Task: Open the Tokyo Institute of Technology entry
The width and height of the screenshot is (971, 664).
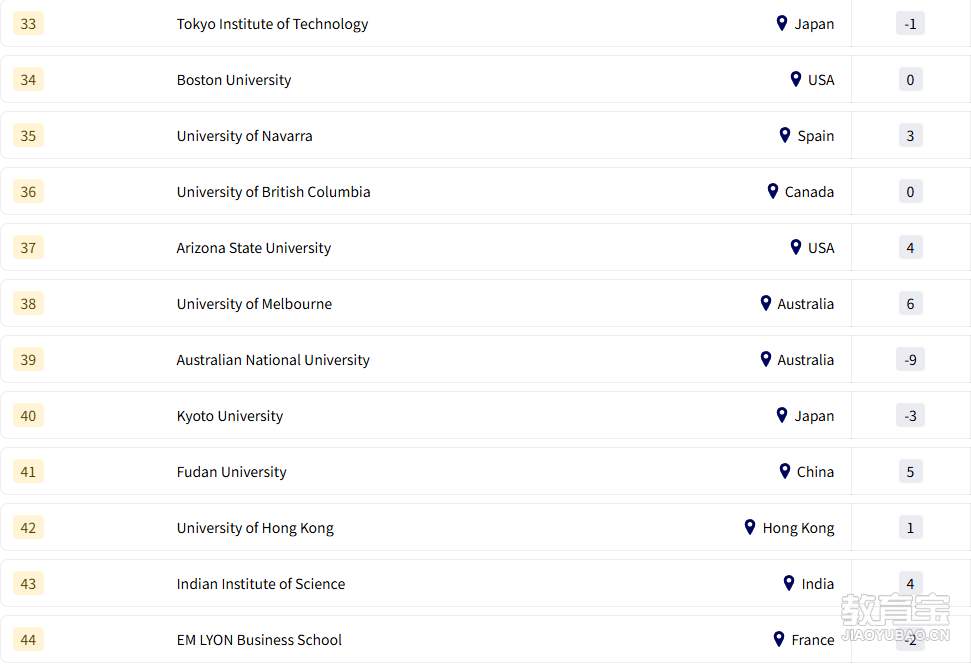Action: [272, 24]
